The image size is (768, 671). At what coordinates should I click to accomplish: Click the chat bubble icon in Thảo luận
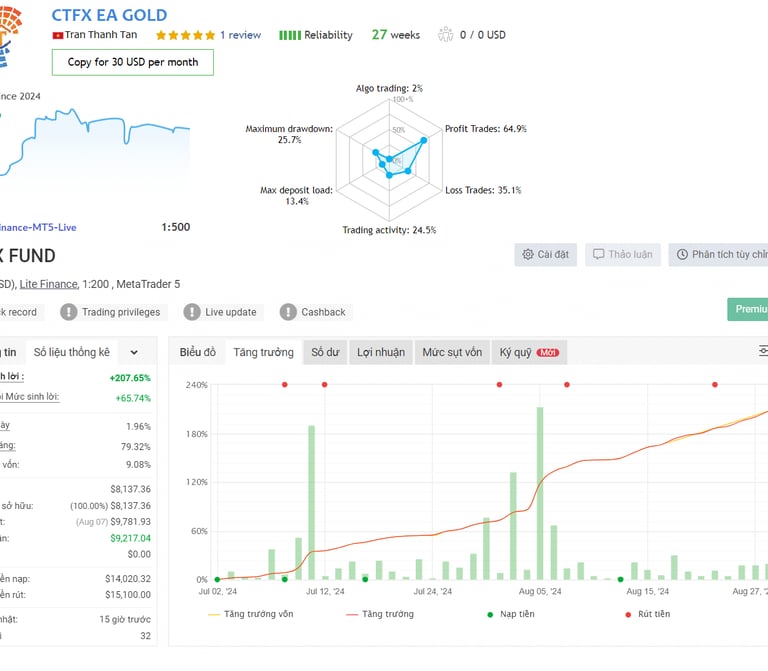(599, 255)
